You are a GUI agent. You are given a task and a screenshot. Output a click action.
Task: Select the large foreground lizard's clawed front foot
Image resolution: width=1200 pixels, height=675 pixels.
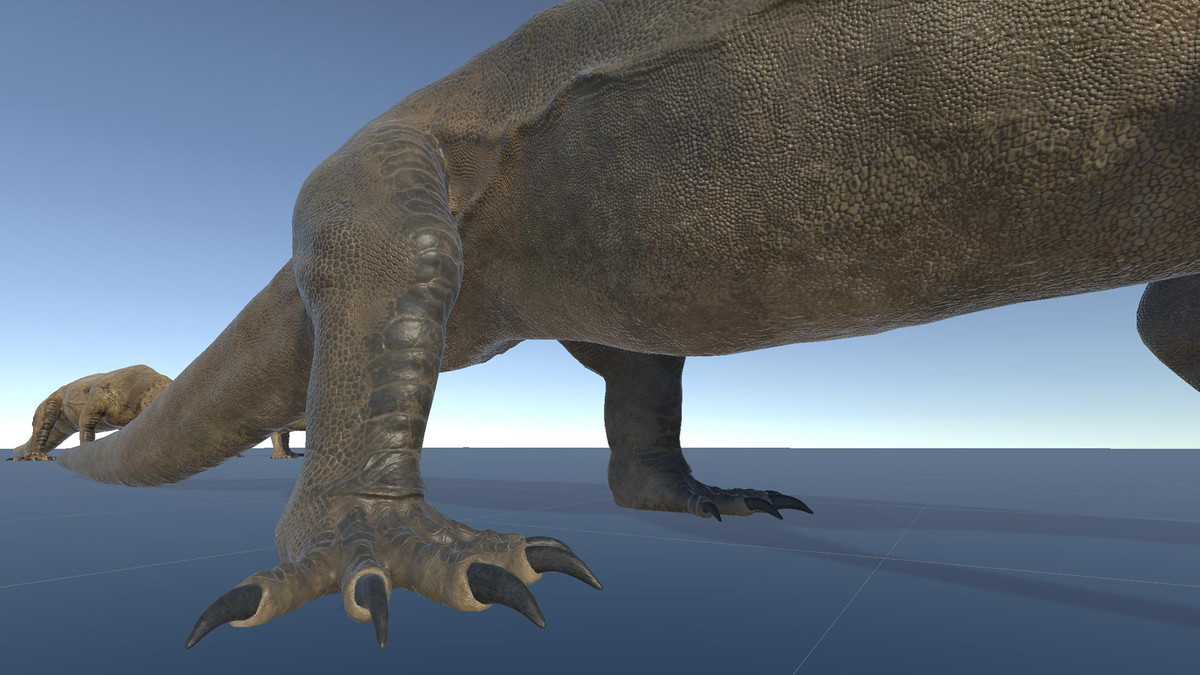click(x=395, y=570)
